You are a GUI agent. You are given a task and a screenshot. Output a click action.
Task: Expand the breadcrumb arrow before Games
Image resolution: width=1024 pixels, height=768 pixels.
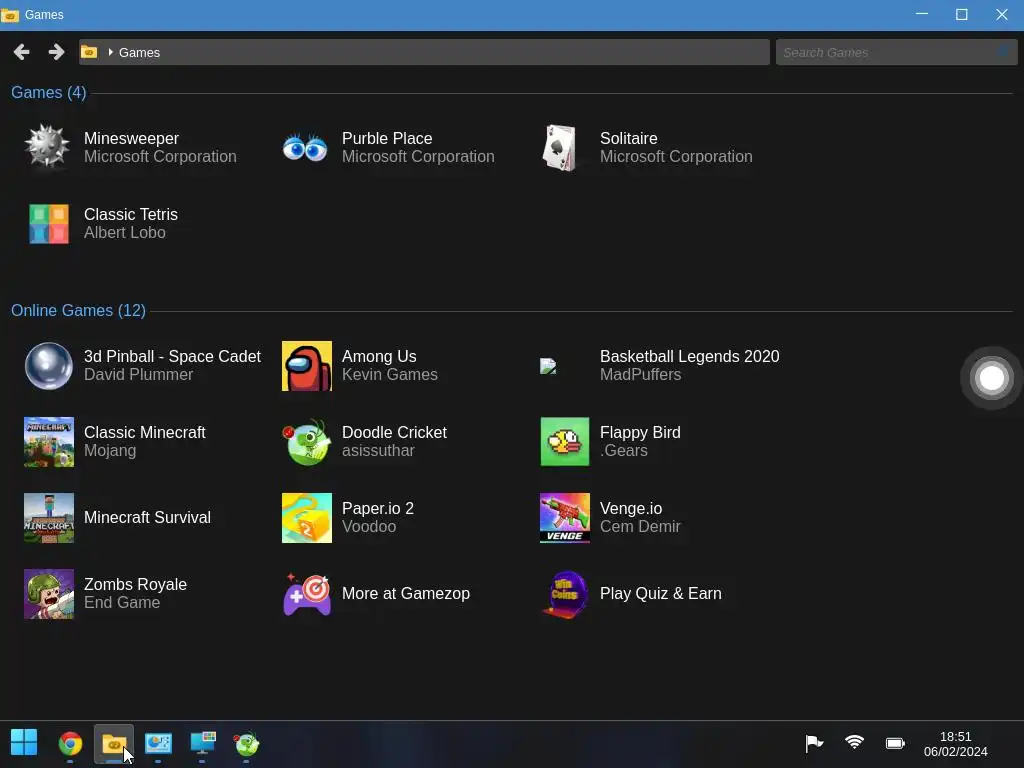110,52
